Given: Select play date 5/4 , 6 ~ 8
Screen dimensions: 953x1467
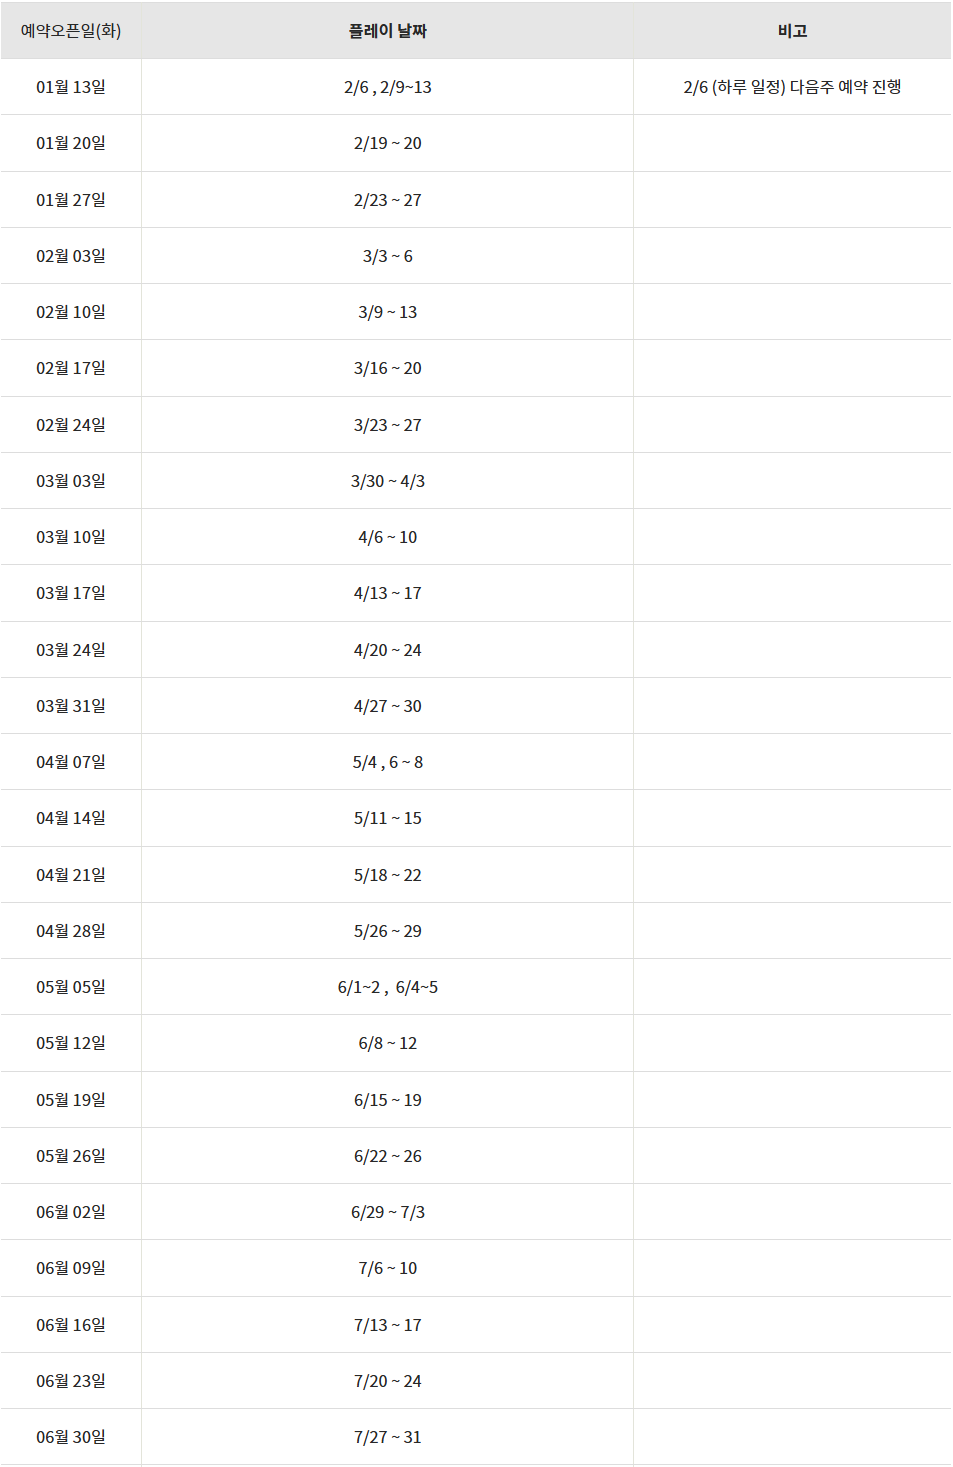Looking at the screenshot, I should click(387, 762).
